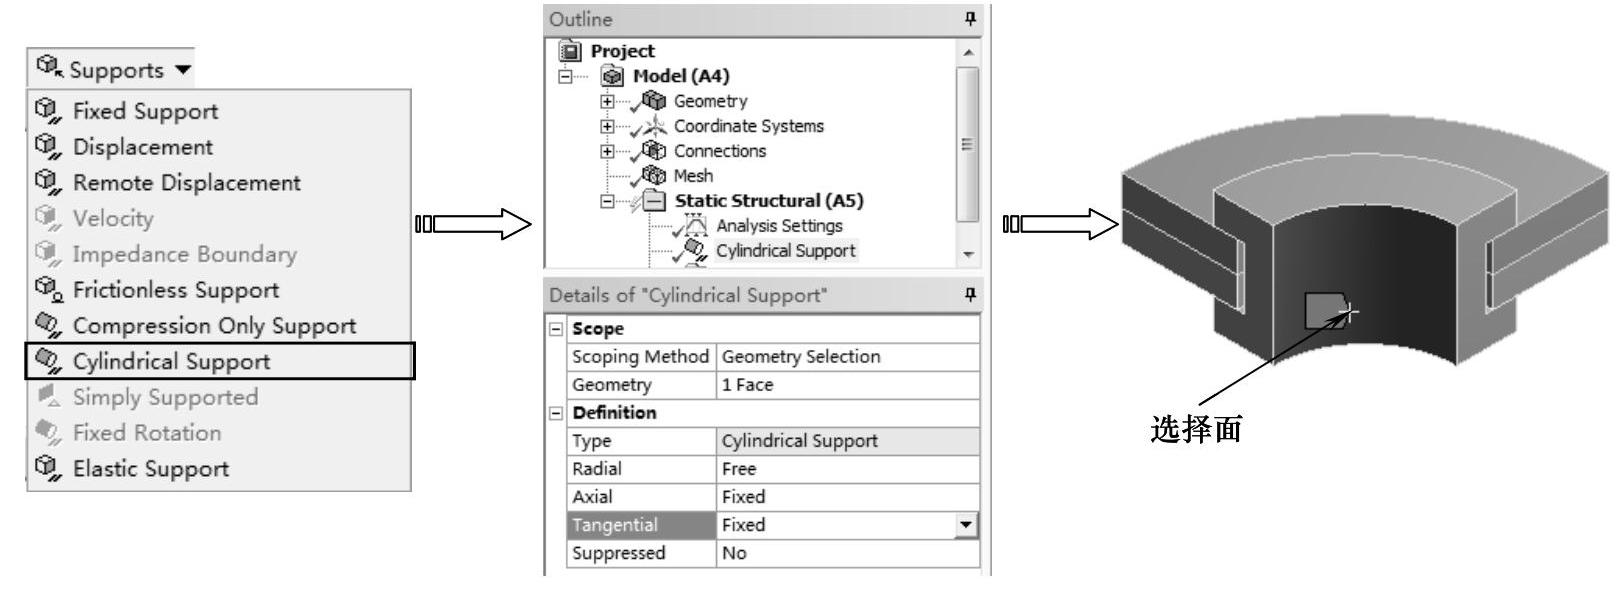Click the Connections icon in Outline
This screenshot has width=1622, height=591.
(x=654, y=151)
